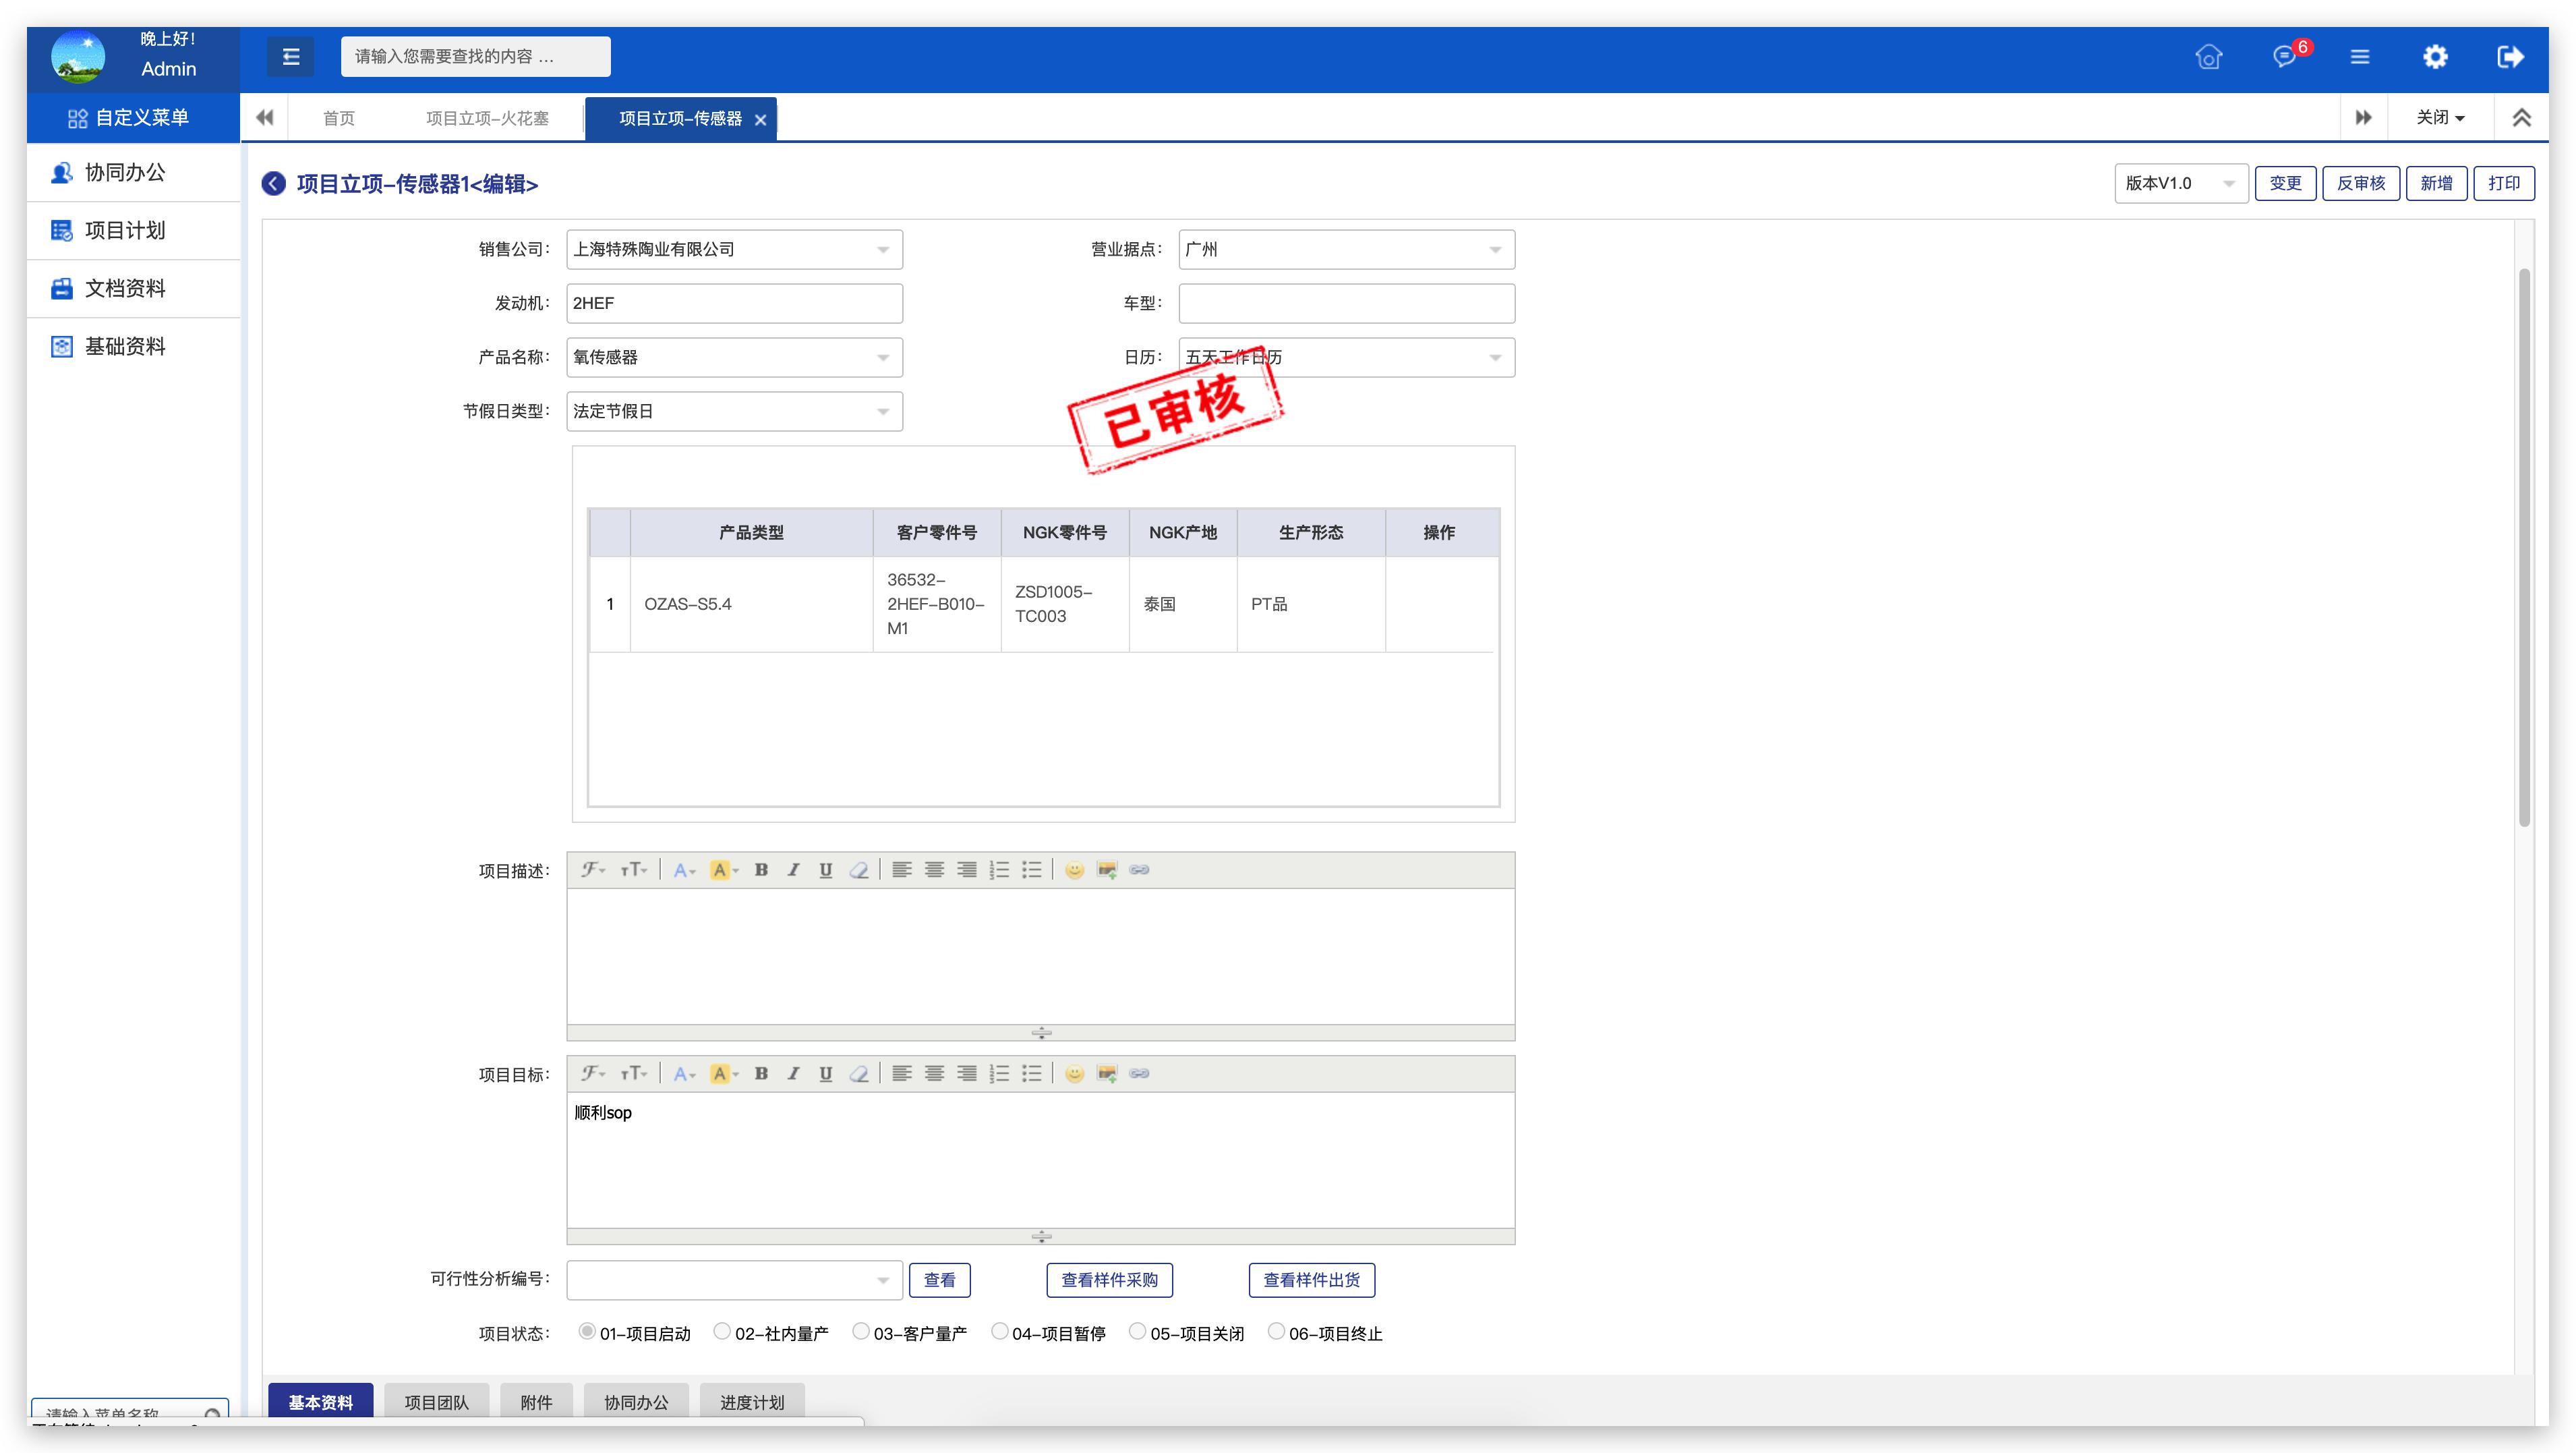Switch to 项目团队 tab
2576x1453 pixels.
[436, 1402]
